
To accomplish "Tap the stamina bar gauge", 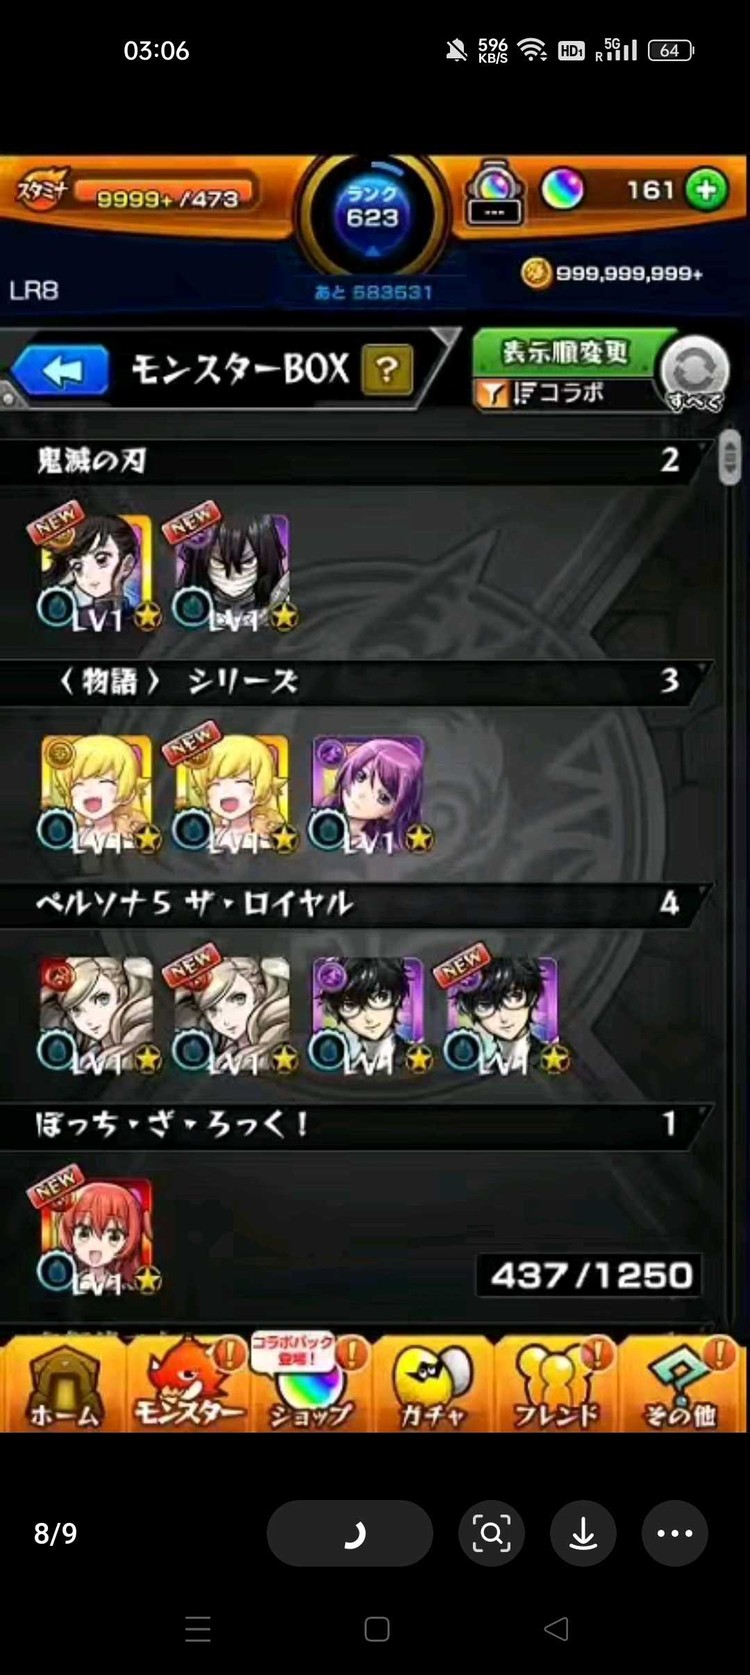I will click(165, 197).
